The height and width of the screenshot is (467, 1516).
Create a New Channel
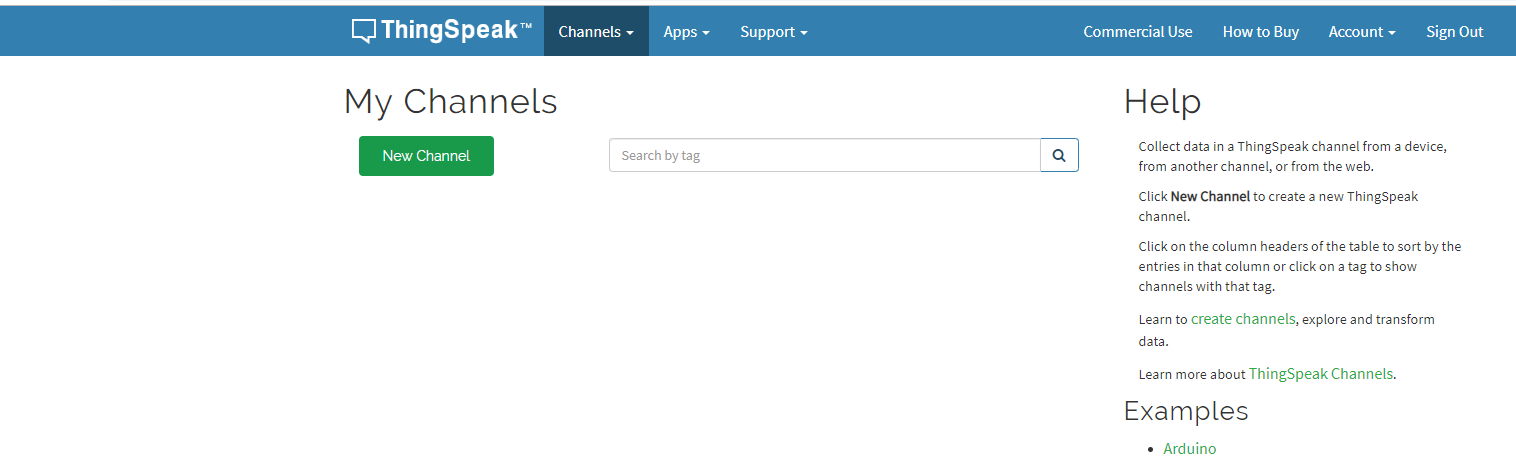(426, 156)
